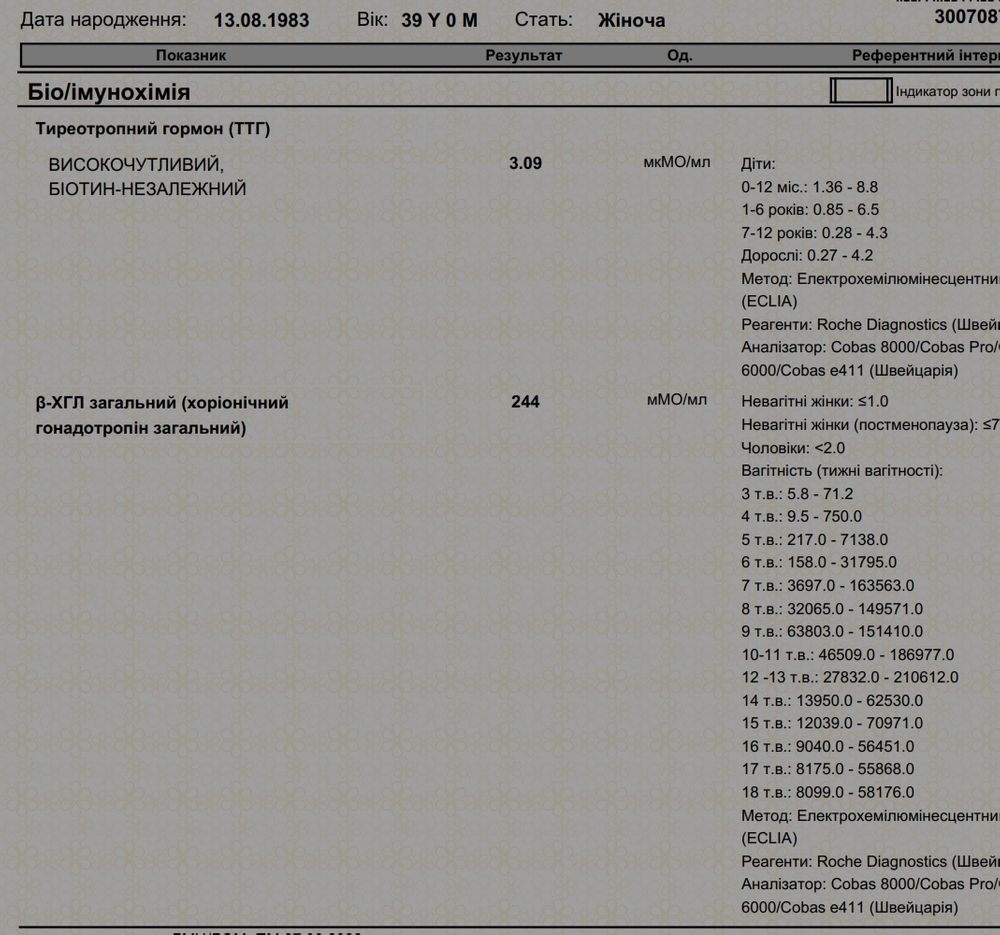The image size is (1000, 935).
Task: Select the Чоловіки: <2.0 reference line
Action: point(793,448)
